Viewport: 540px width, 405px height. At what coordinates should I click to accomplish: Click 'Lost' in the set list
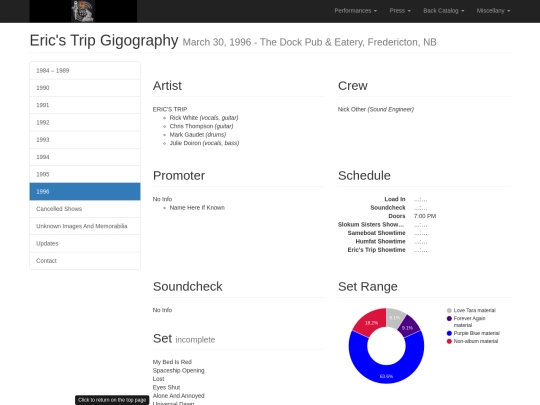tap(158, 379)
